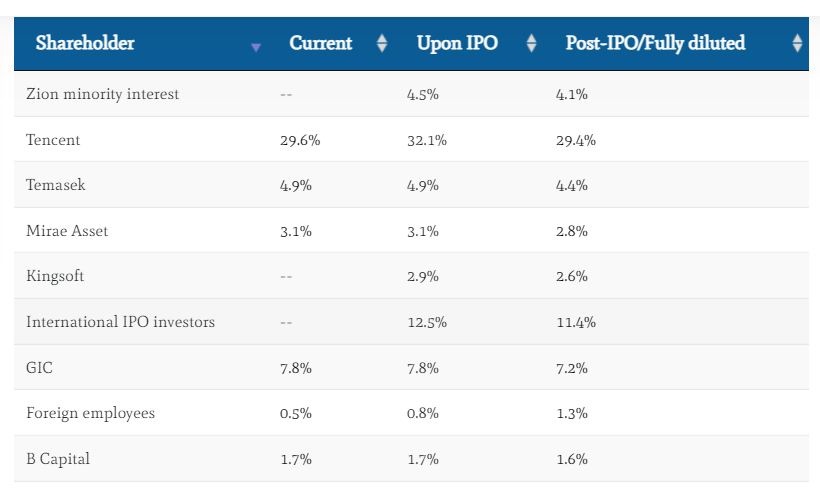Click Tencent's 29.6% Current value
This screenshot has width=820, height=492.
(300, 140)
